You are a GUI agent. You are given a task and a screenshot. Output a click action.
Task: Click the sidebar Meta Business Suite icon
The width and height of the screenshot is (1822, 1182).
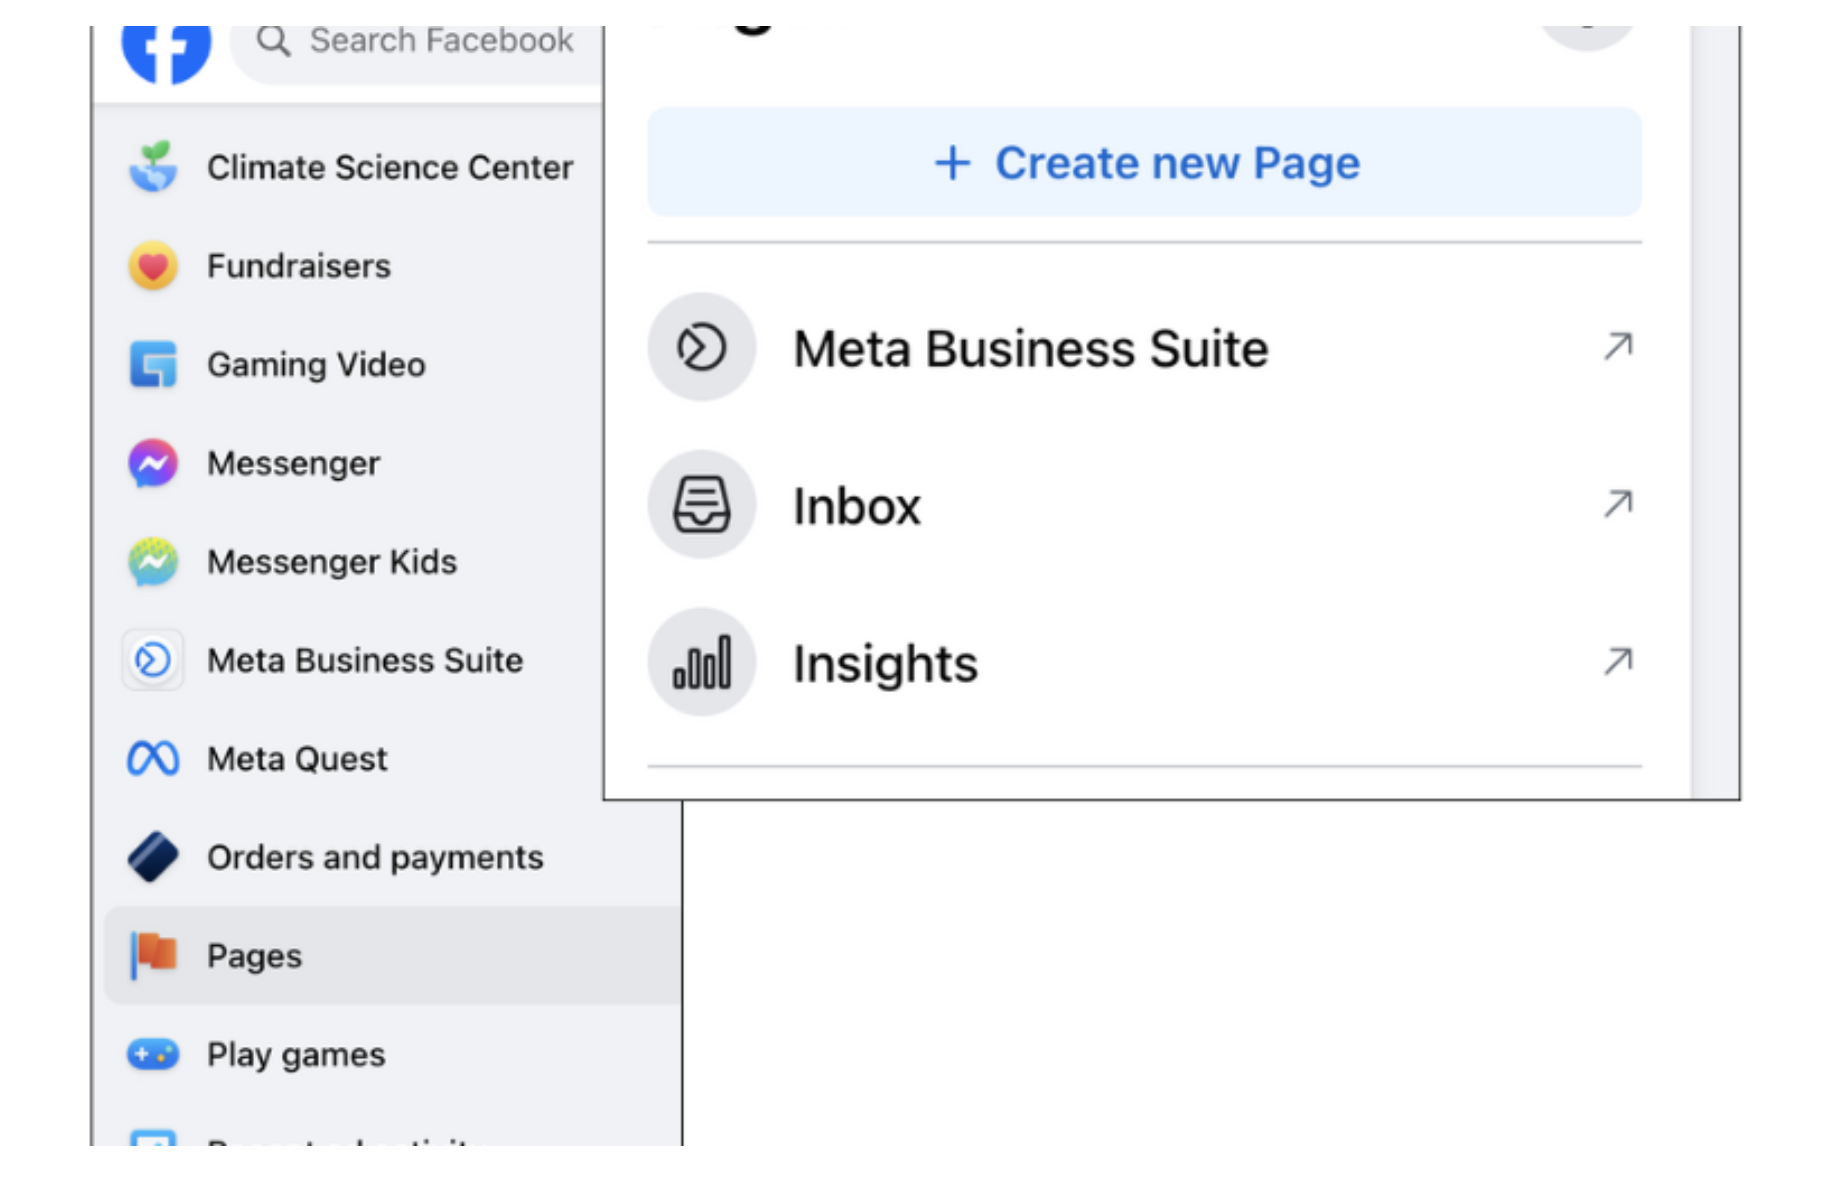click(x=153, y=660)
